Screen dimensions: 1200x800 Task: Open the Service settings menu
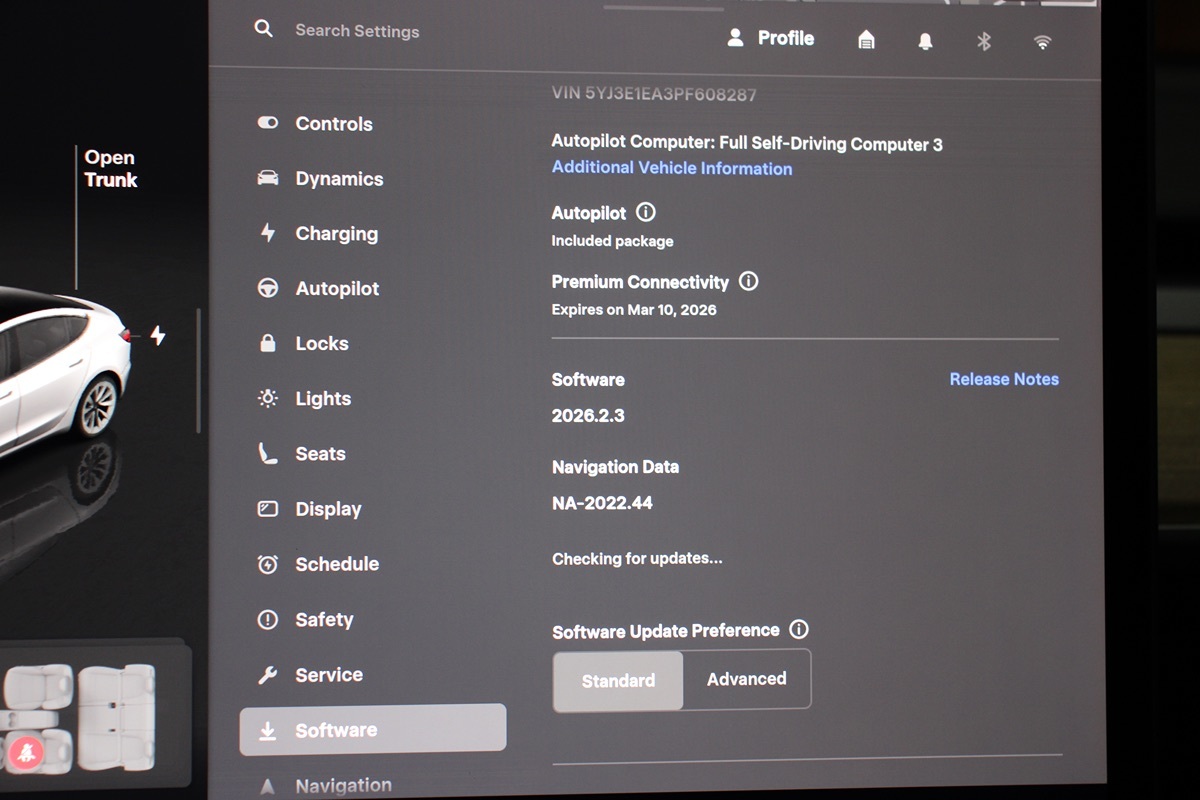click(328, 675)
